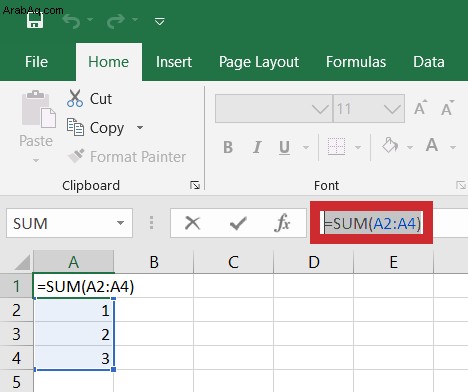Click the Paste clipboard icon

[39, 109]
